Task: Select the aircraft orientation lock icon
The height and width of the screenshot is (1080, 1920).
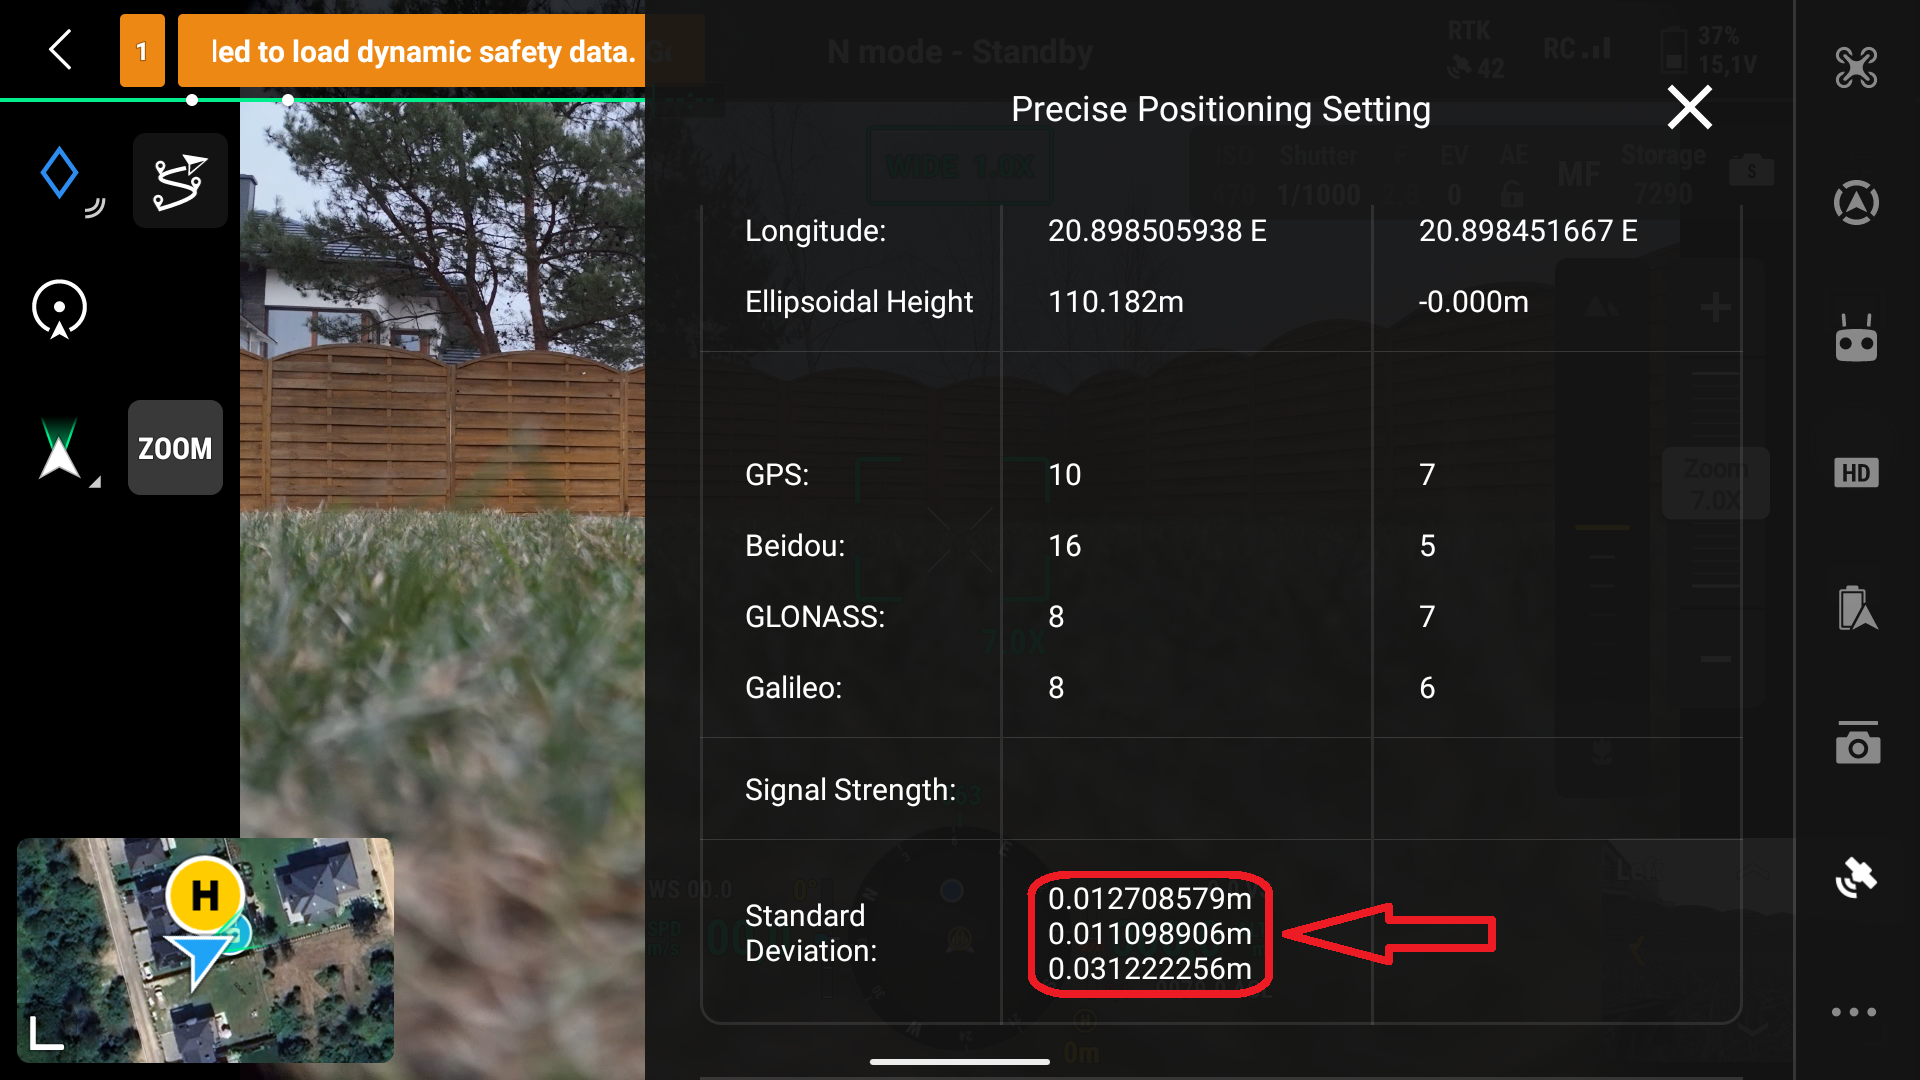Action: pyautogui.click(x=60, y=309)
